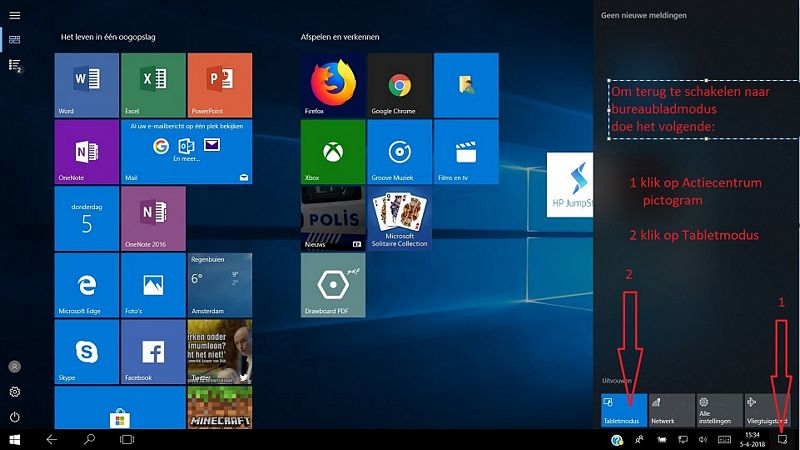Open the HP help question-mark tray icon
This screenshot has width=800, height=450.
point(617,440)
